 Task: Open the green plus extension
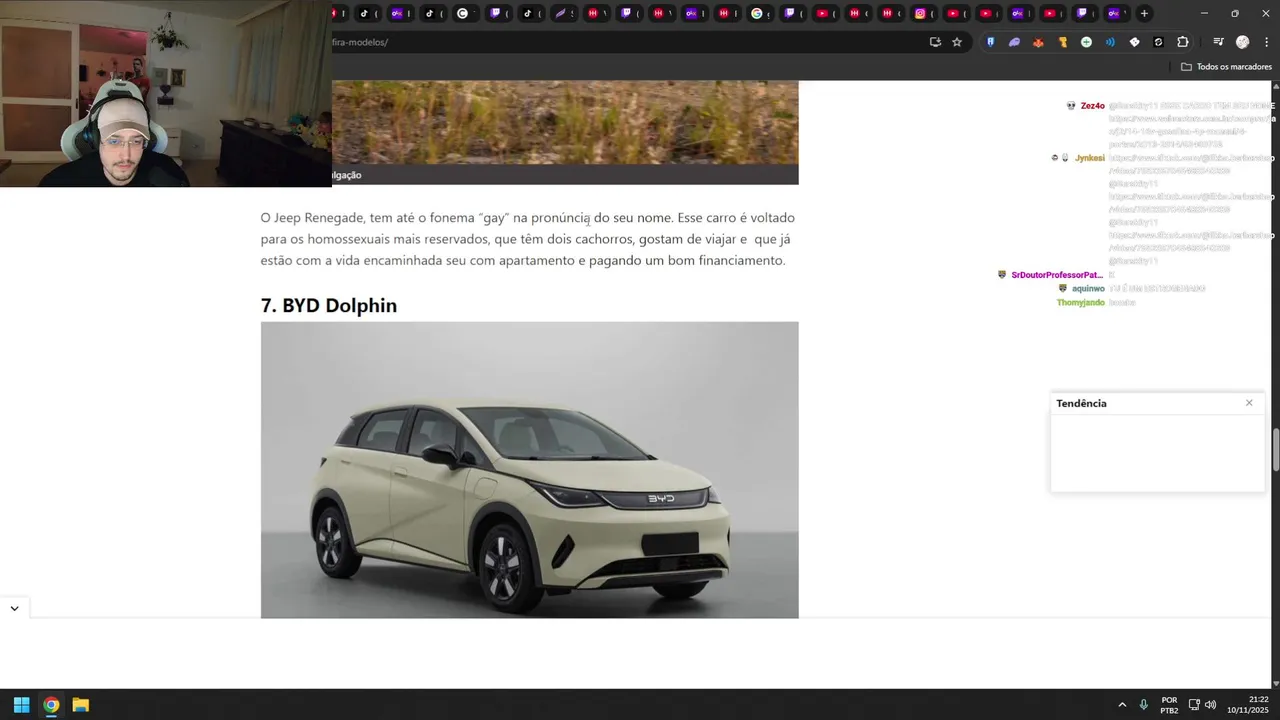(x=1086, y=42)
